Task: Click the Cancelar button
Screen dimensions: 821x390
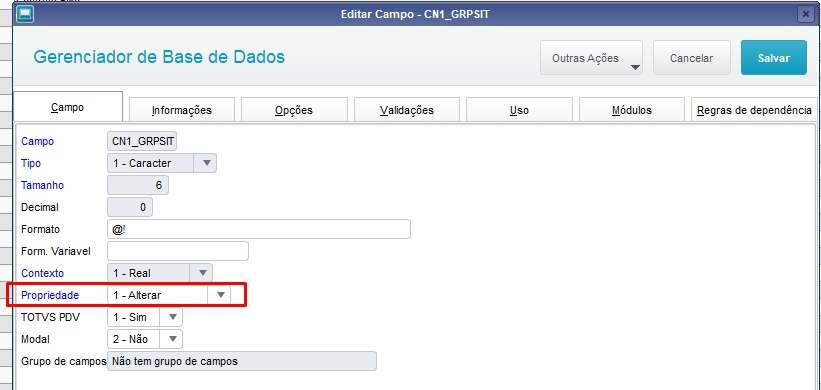Action: pyautogui.click(x=692, y=58)
